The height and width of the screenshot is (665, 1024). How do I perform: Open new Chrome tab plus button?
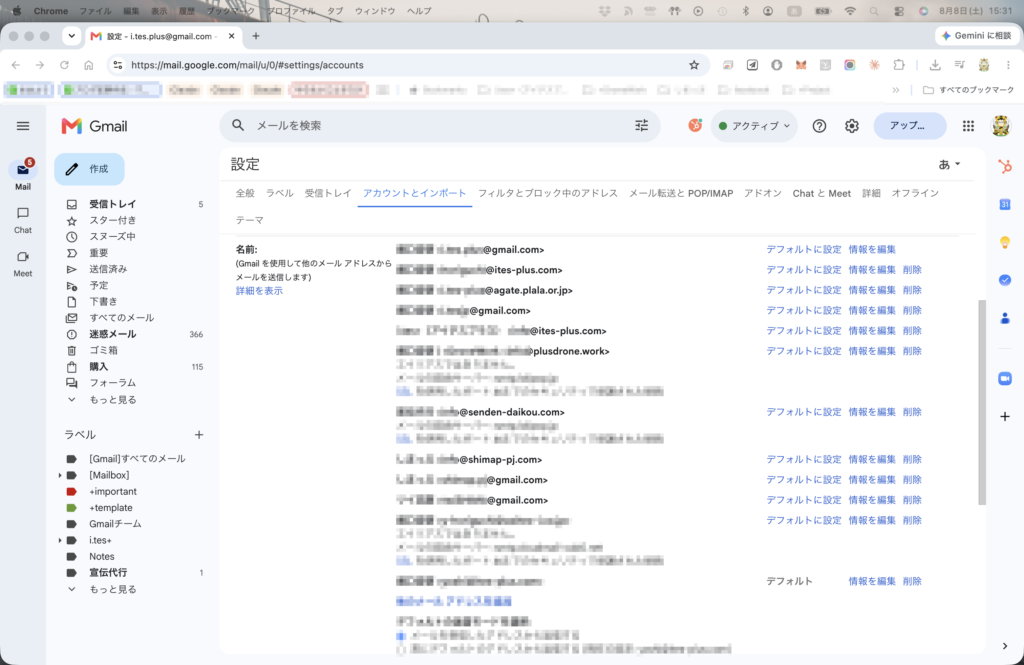[256, 37]
